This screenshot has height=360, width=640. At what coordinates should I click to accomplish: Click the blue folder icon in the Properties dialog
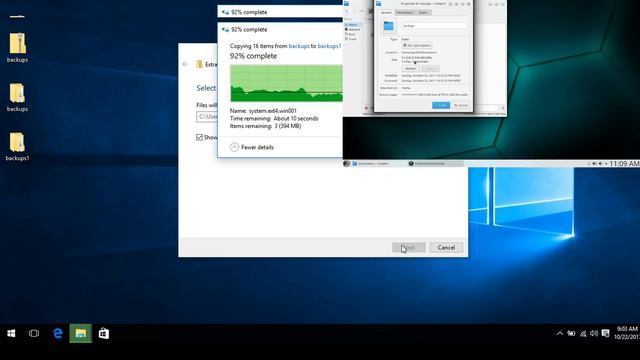[x=388, y=26]
